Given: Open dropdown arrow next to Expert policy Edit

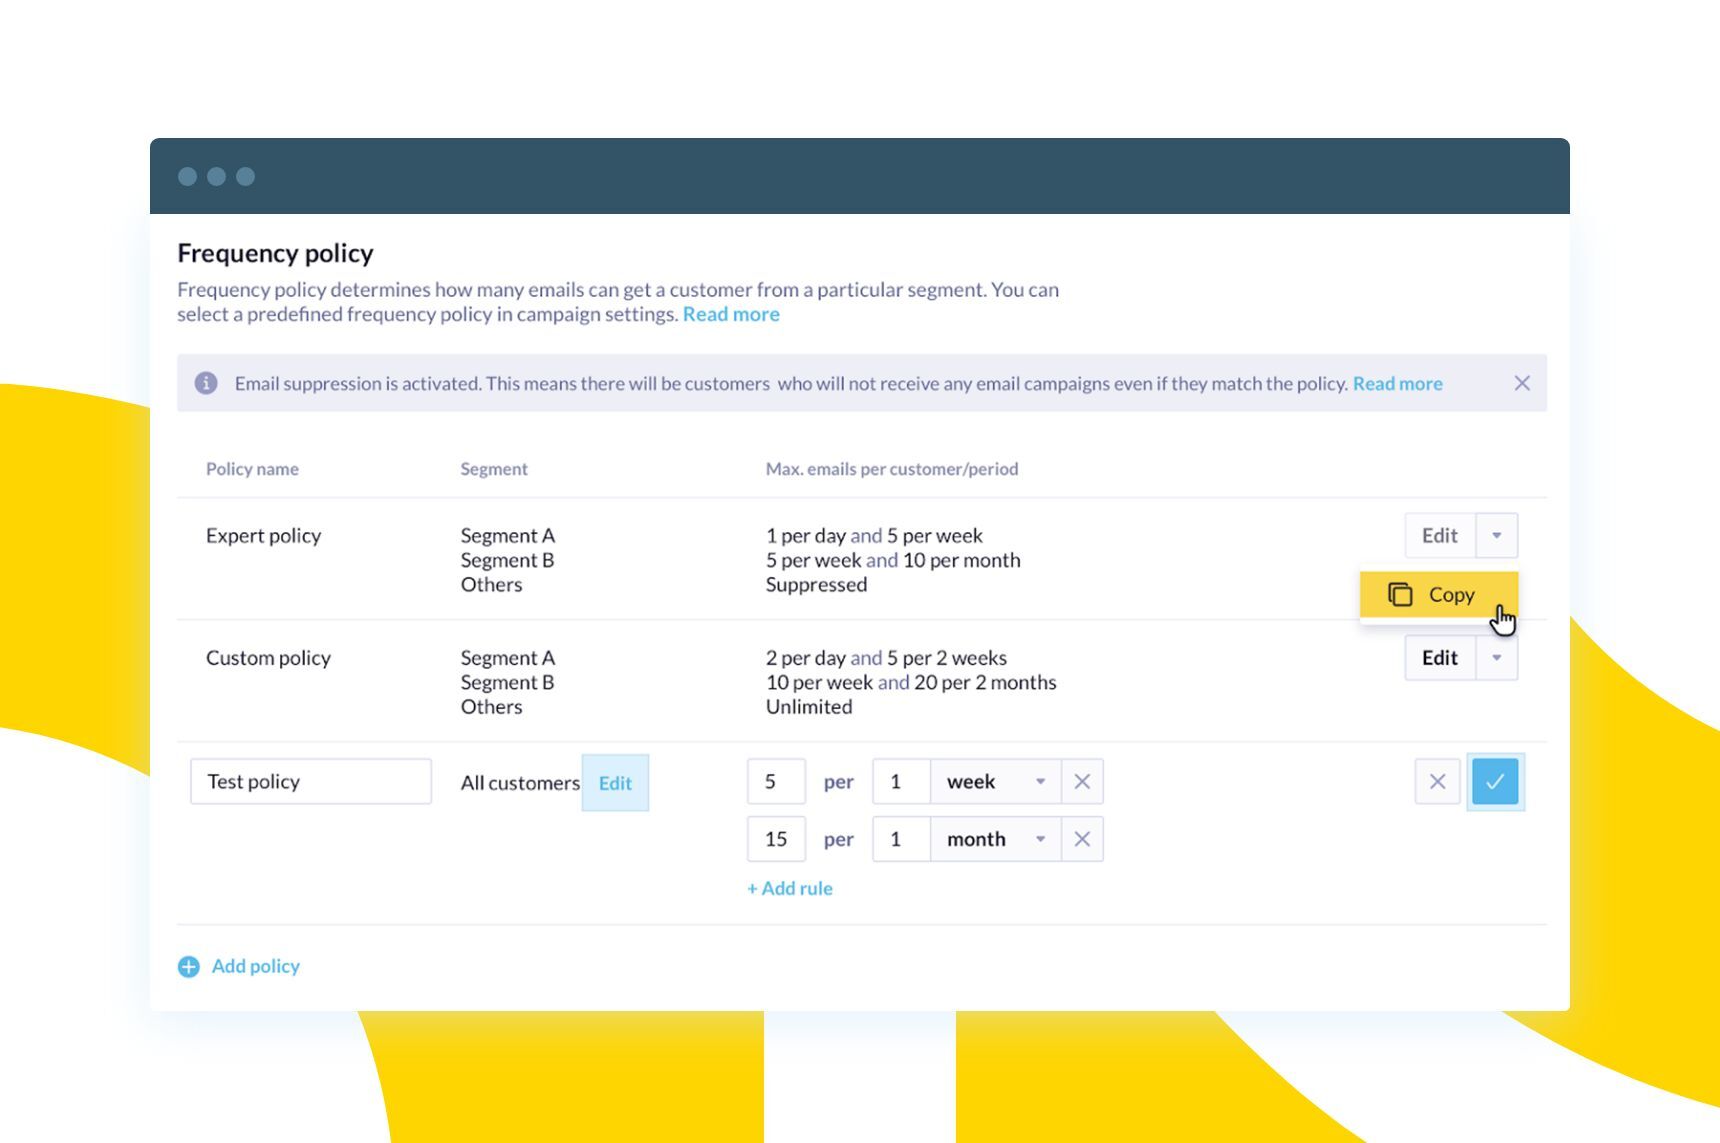Looking at the screenshot, I should pyautogui.click(x=1497, y=535).
